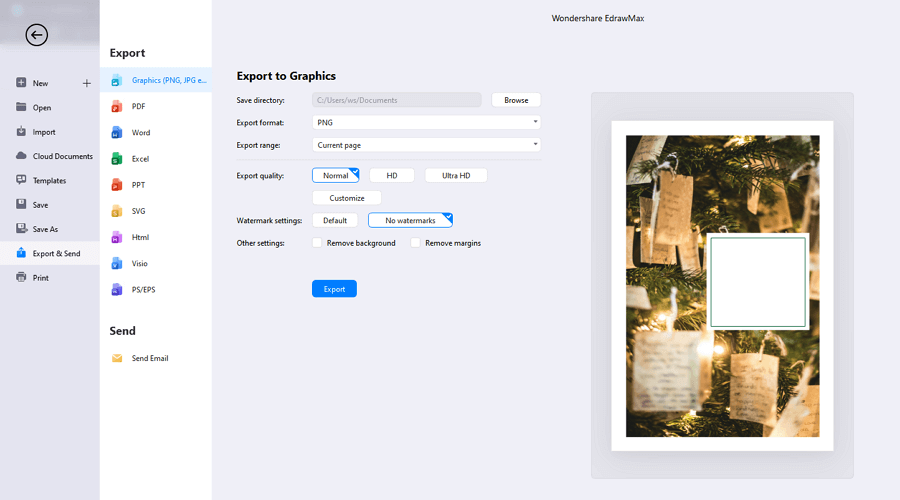Click the Browse button
The height and width of the screenshot is (500, 900).
click(516, 100)
